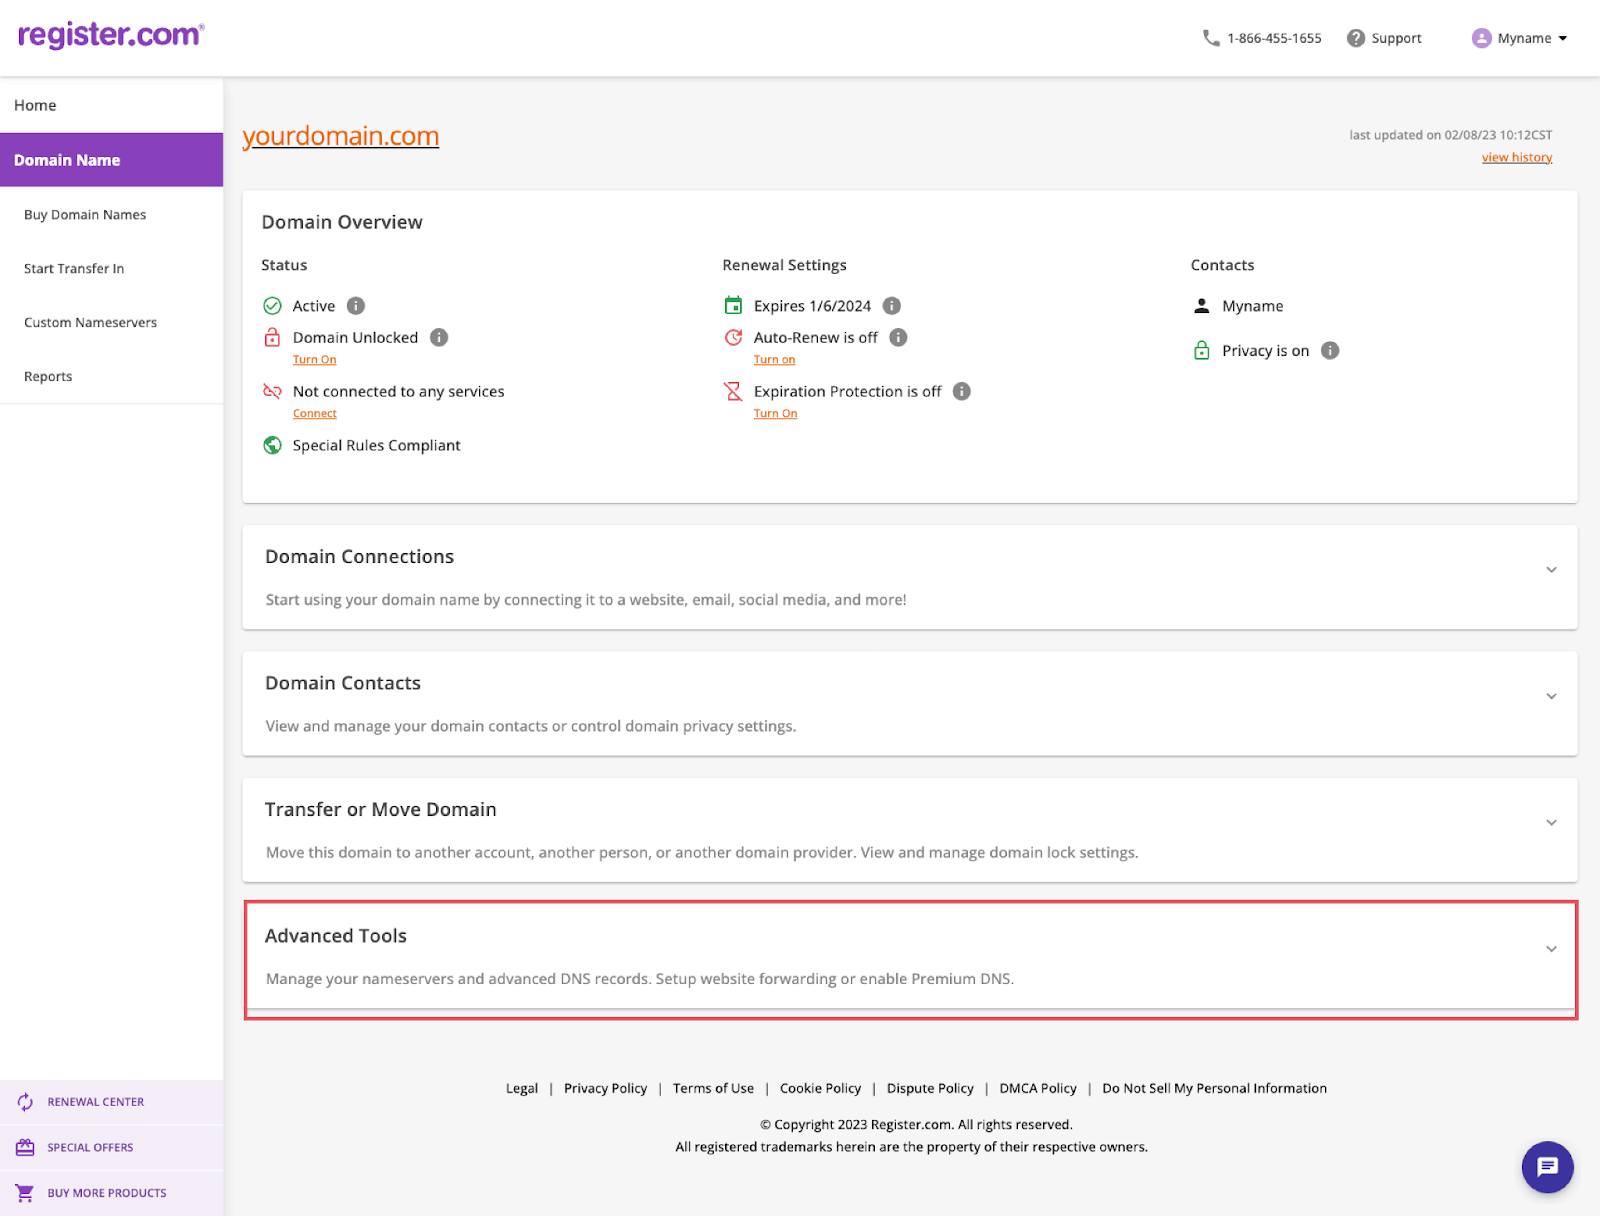
Task: Expand the Domain Connections panel
Action: (1551, 569)
